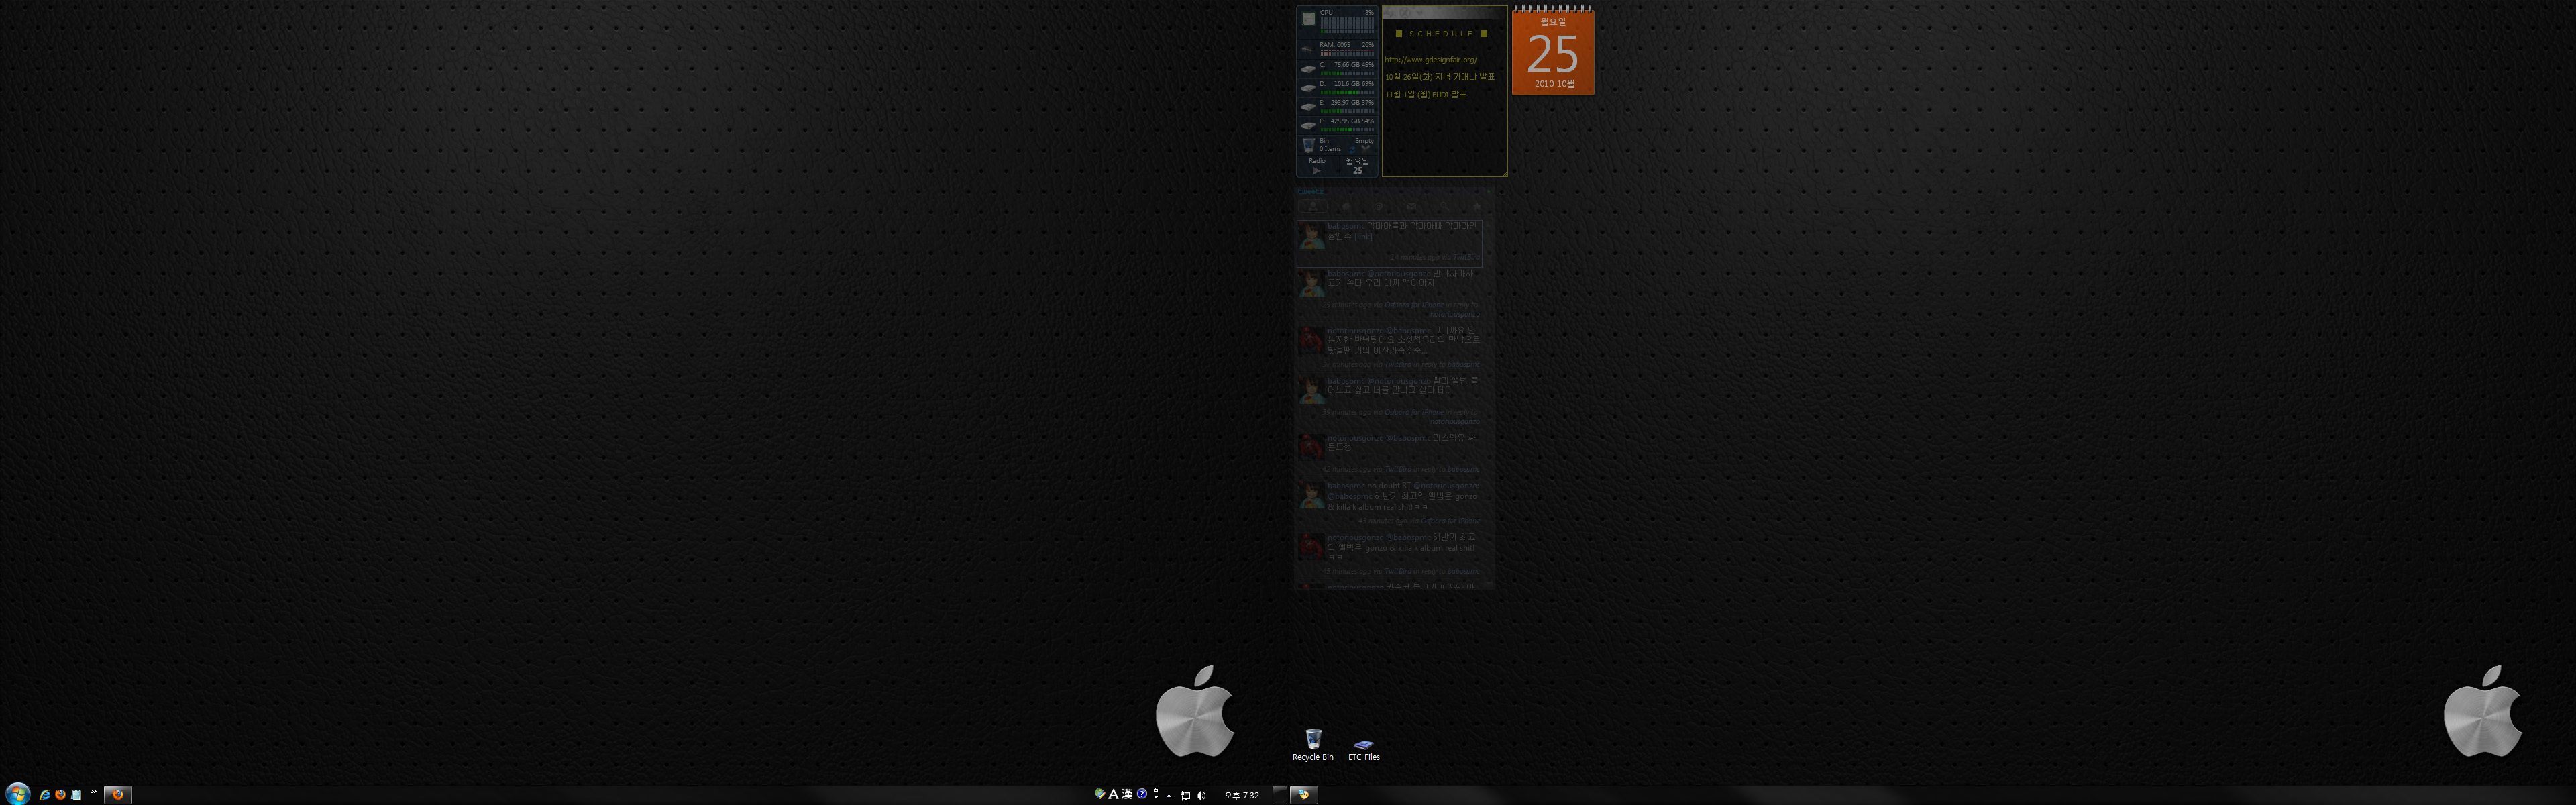Click the volume speaker tray icon
This screenshot has height=805, width=2576.
[1201, 796]
